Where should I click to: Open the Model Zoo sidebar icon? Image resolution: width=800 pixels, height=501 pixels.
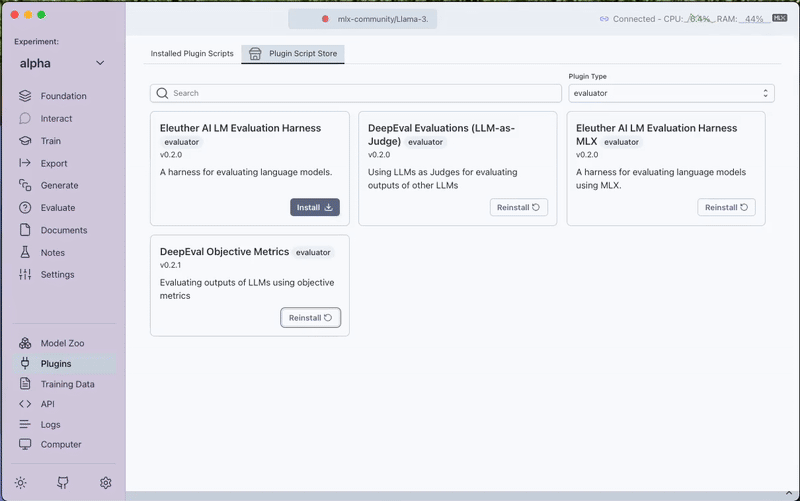coord(25,343)
